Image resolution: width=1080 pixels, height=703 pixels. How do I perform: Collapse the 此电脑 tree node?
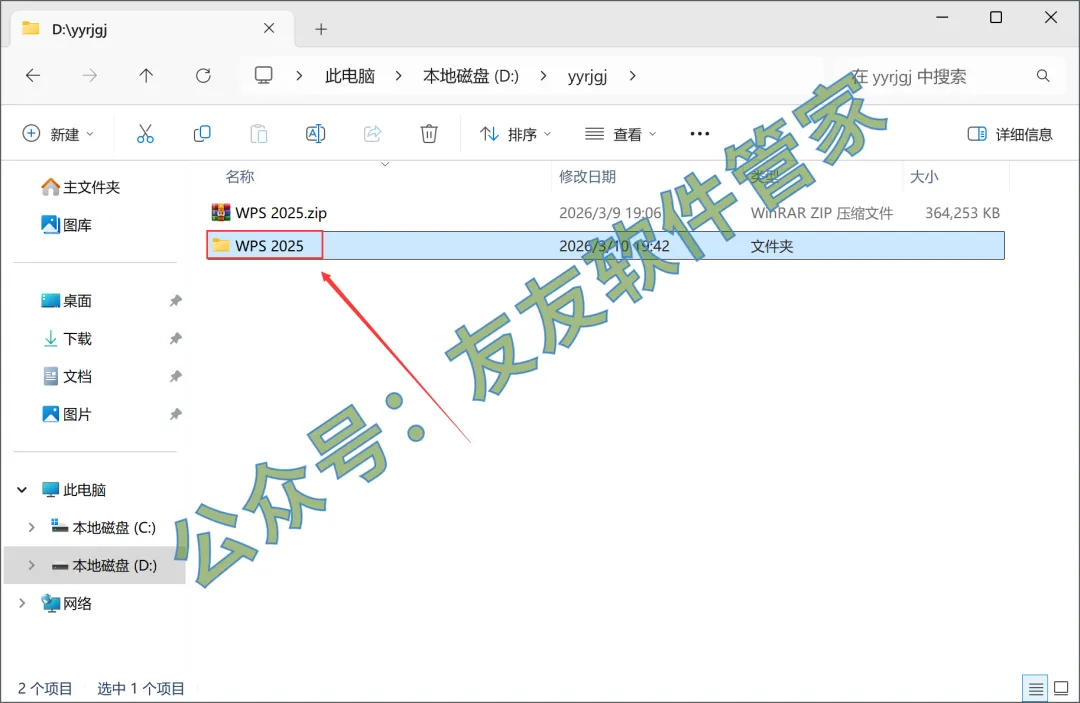[22, 490]
